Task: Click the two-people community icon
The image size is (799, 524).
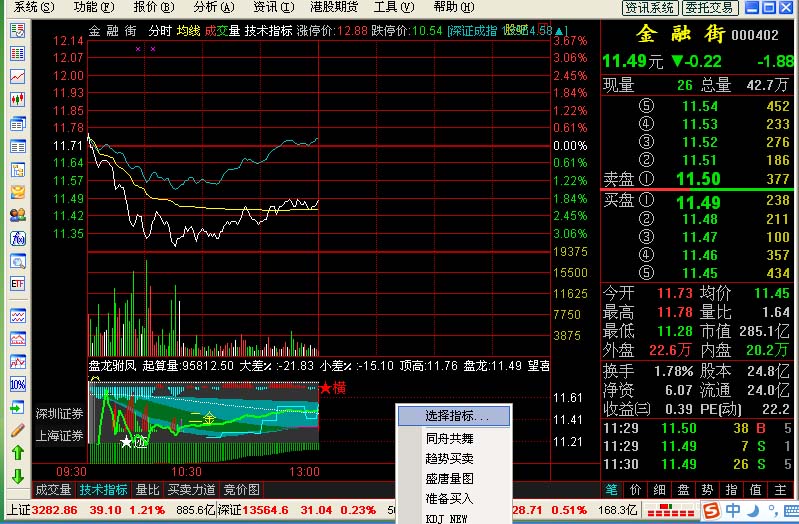Action: pos(18,215)
